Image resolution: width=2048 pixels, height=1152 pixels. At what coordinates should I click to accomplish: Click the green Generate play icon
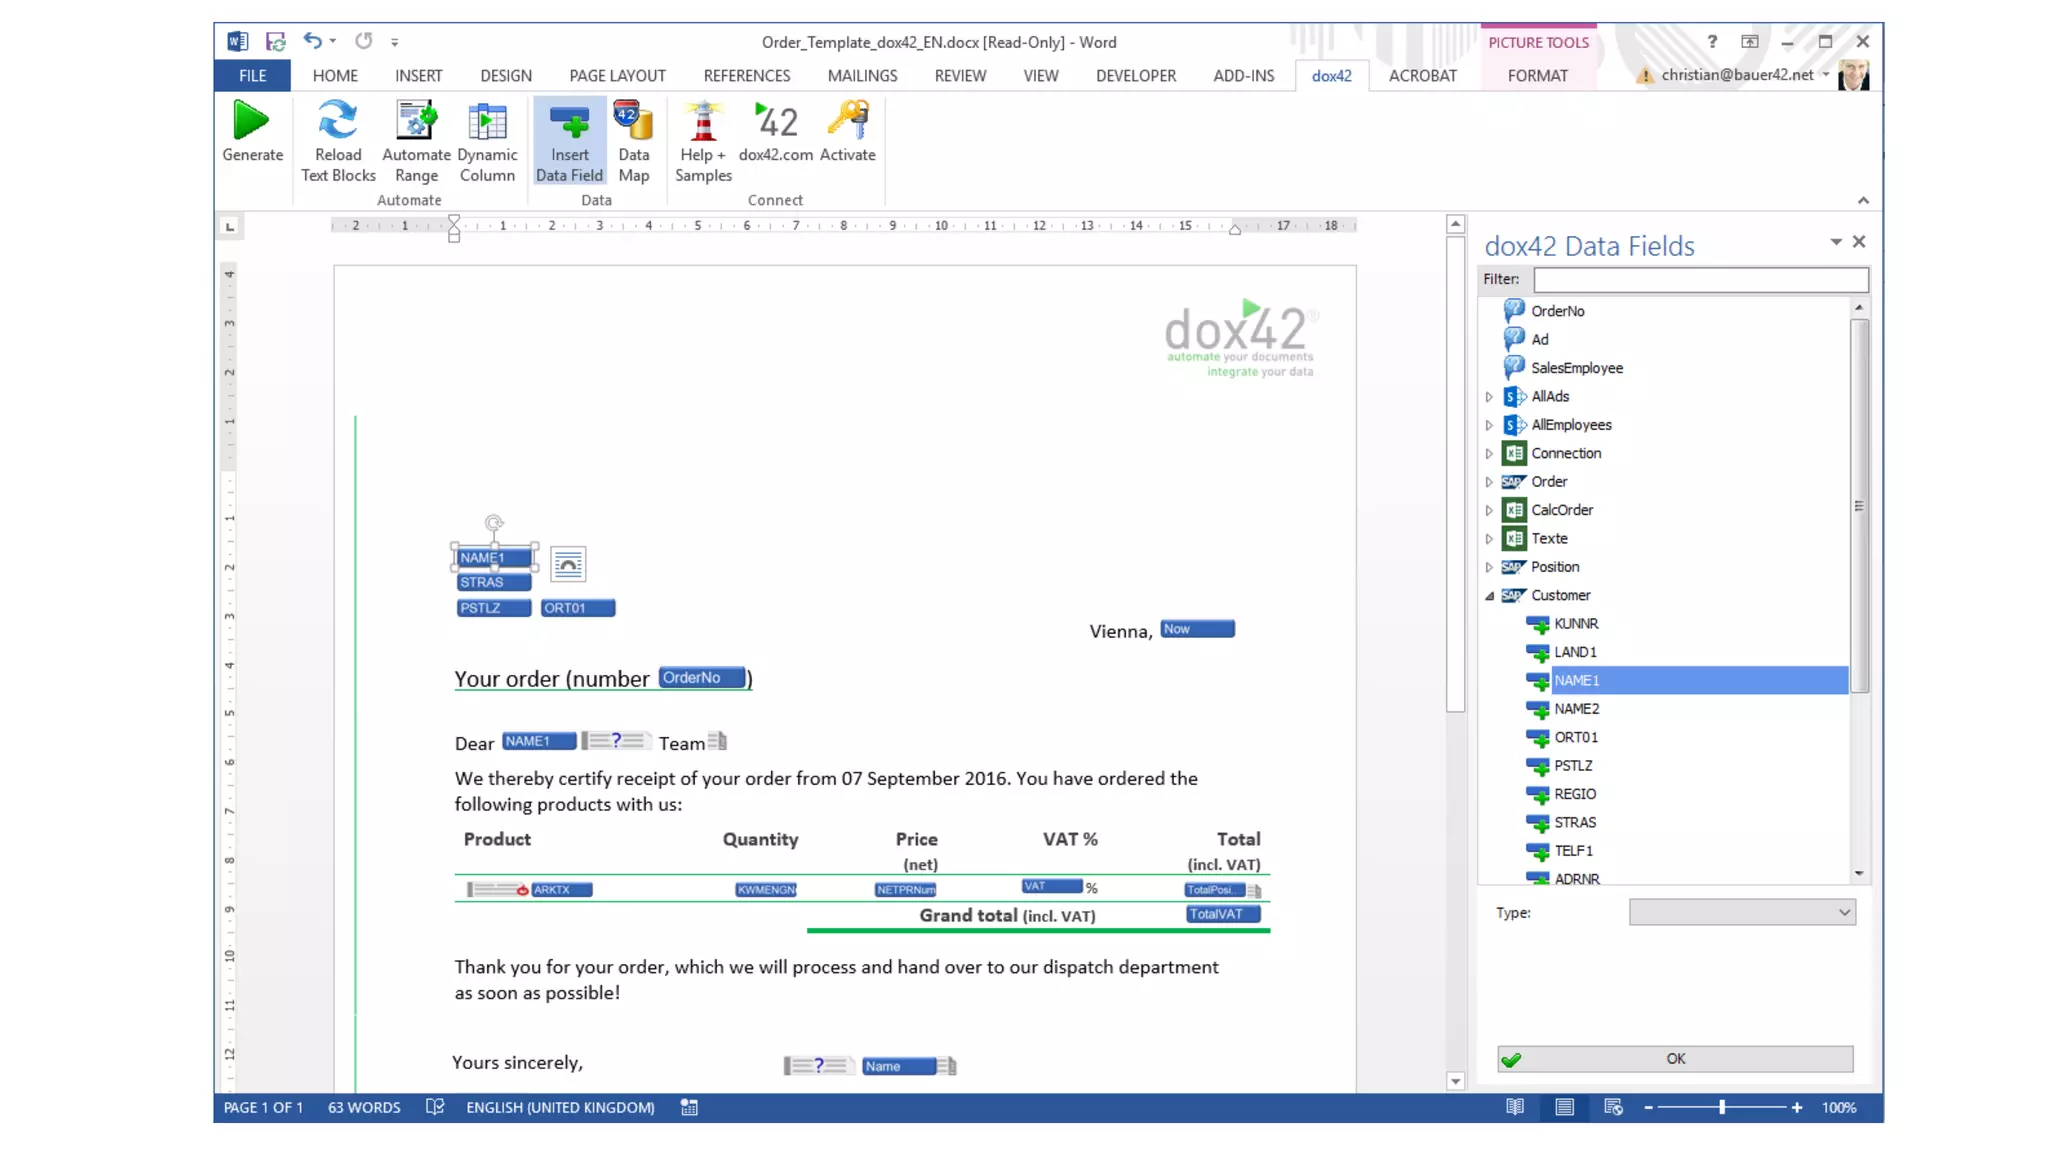pyautogui.click(x=251, y=121)
